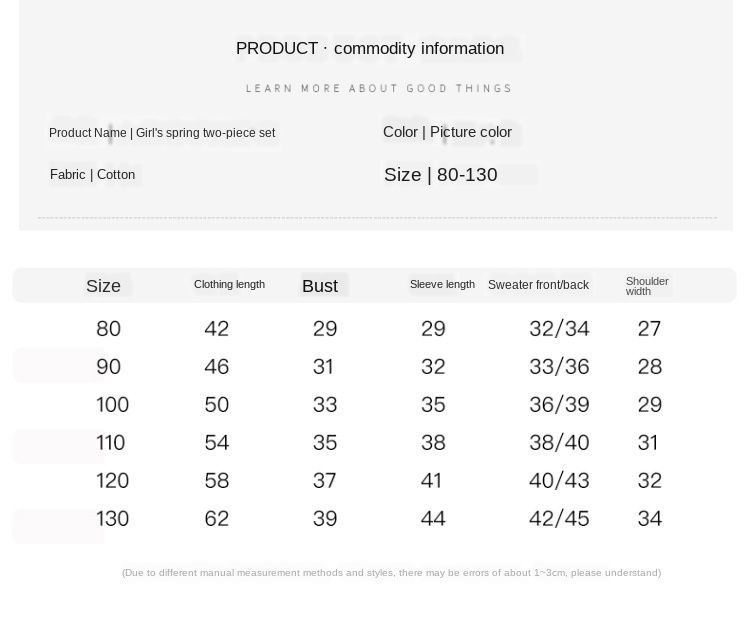Click the "LEARN MORE ABOUT GOOD THINGS" subtitle

(x=379, y=89)
